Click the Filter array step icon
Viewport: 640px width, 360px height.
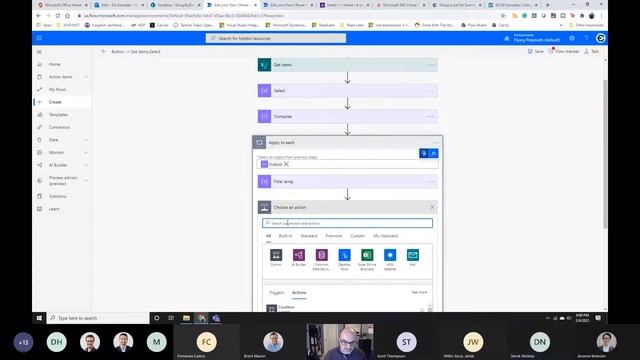click(264, 182)
